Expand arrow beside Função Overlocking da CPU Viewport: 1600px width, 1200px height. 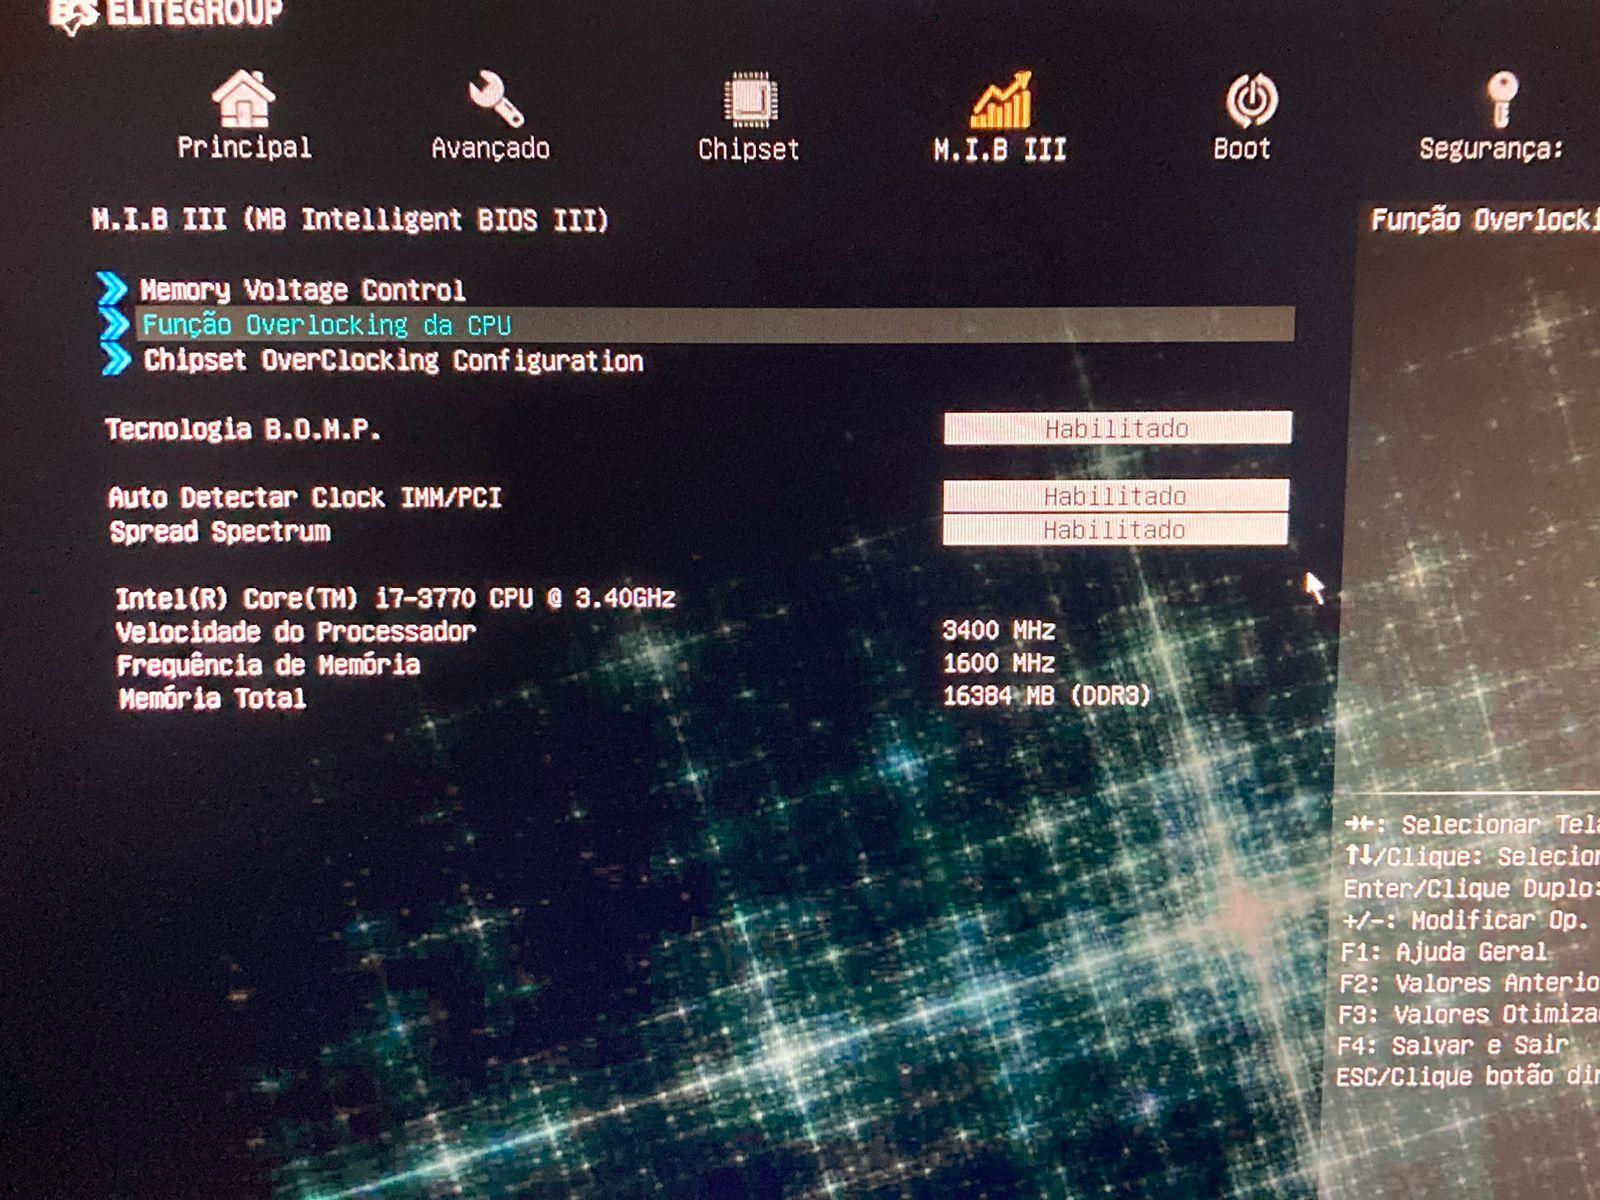pyautogui.click(x=115, y=324)
